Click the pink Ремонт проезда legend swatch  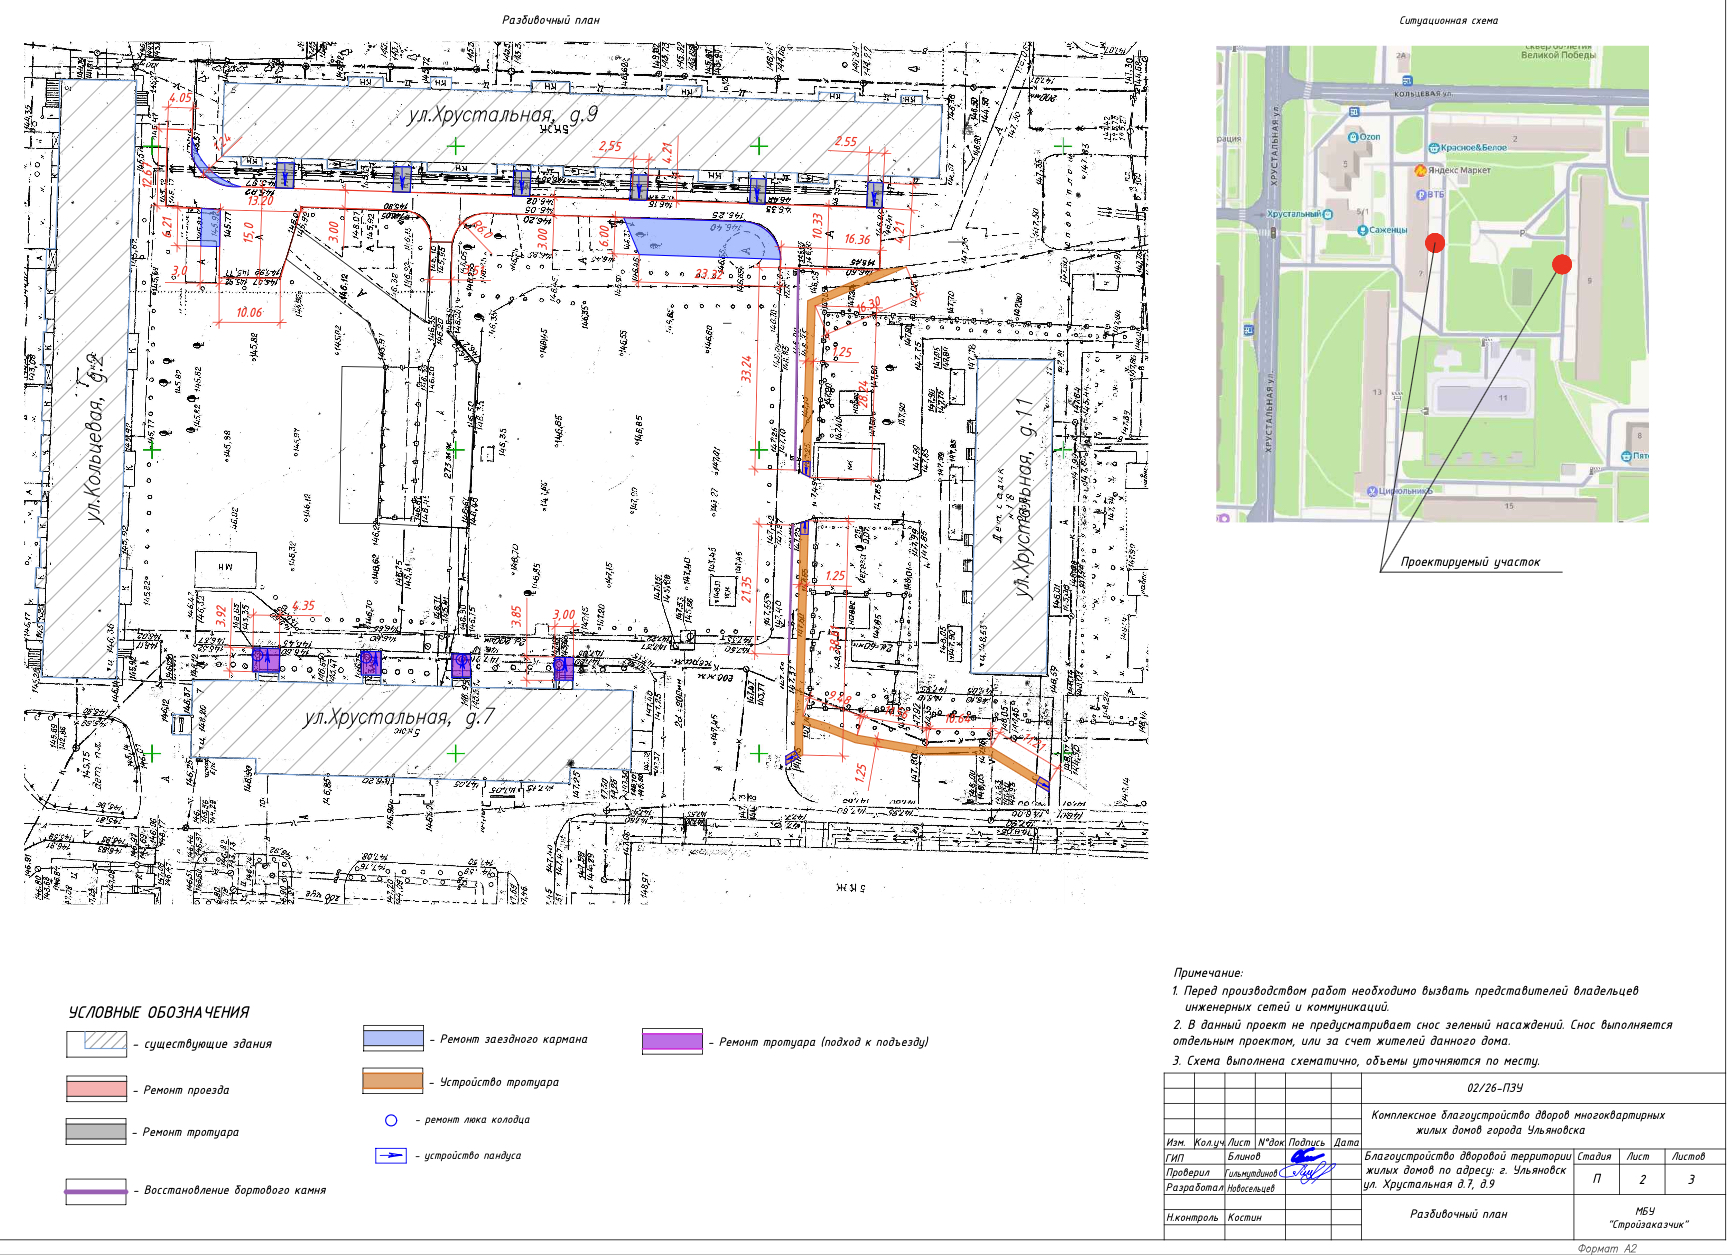pyautogui.click(x=96, y=1089)
